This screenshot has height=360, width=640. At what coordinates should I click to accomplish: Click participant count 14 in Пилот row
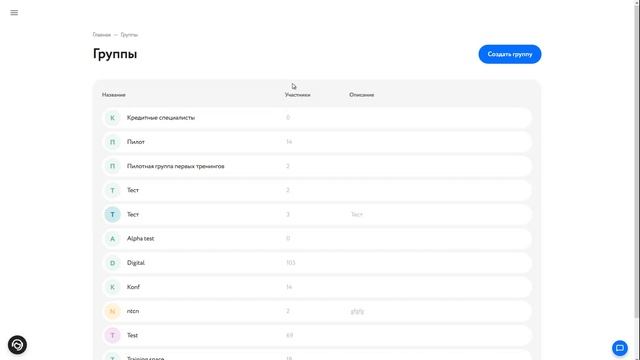[x=289, y=142]
